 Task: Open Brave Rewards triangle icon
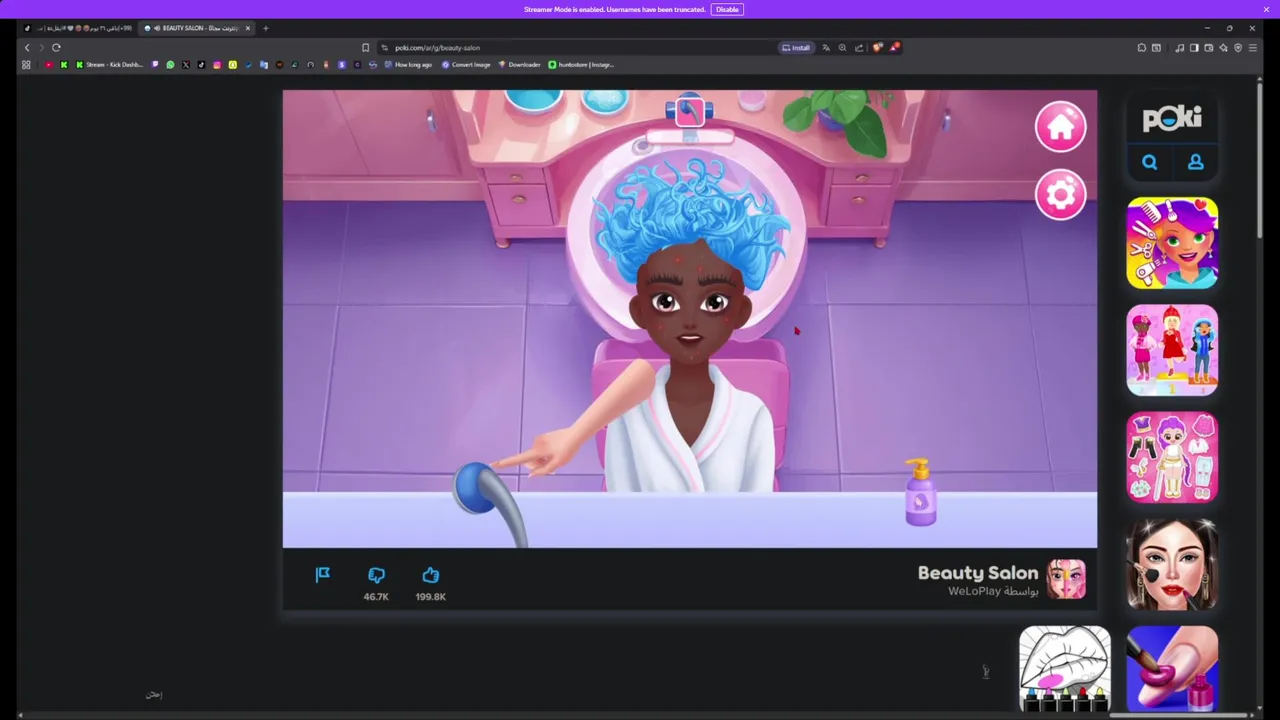pos(894,47)
